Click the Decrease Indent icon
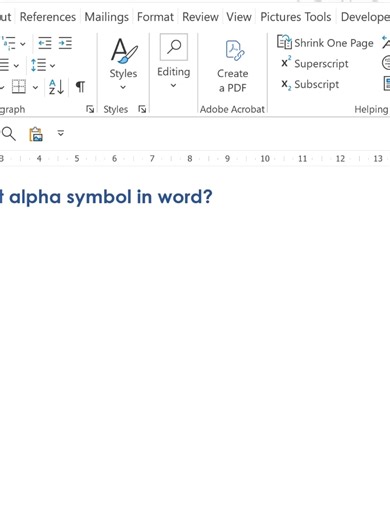 [x=45, y=43]
